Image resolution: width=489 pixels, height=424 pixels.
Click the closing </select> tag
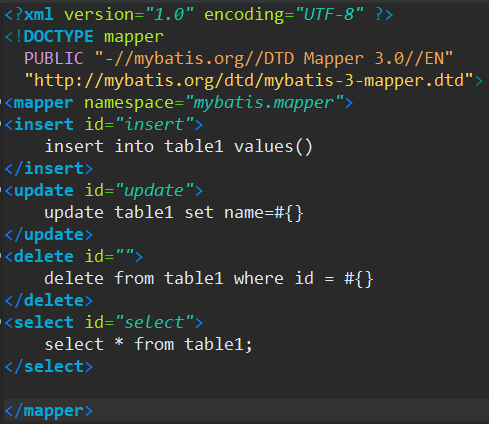click(x=49, y=366)
